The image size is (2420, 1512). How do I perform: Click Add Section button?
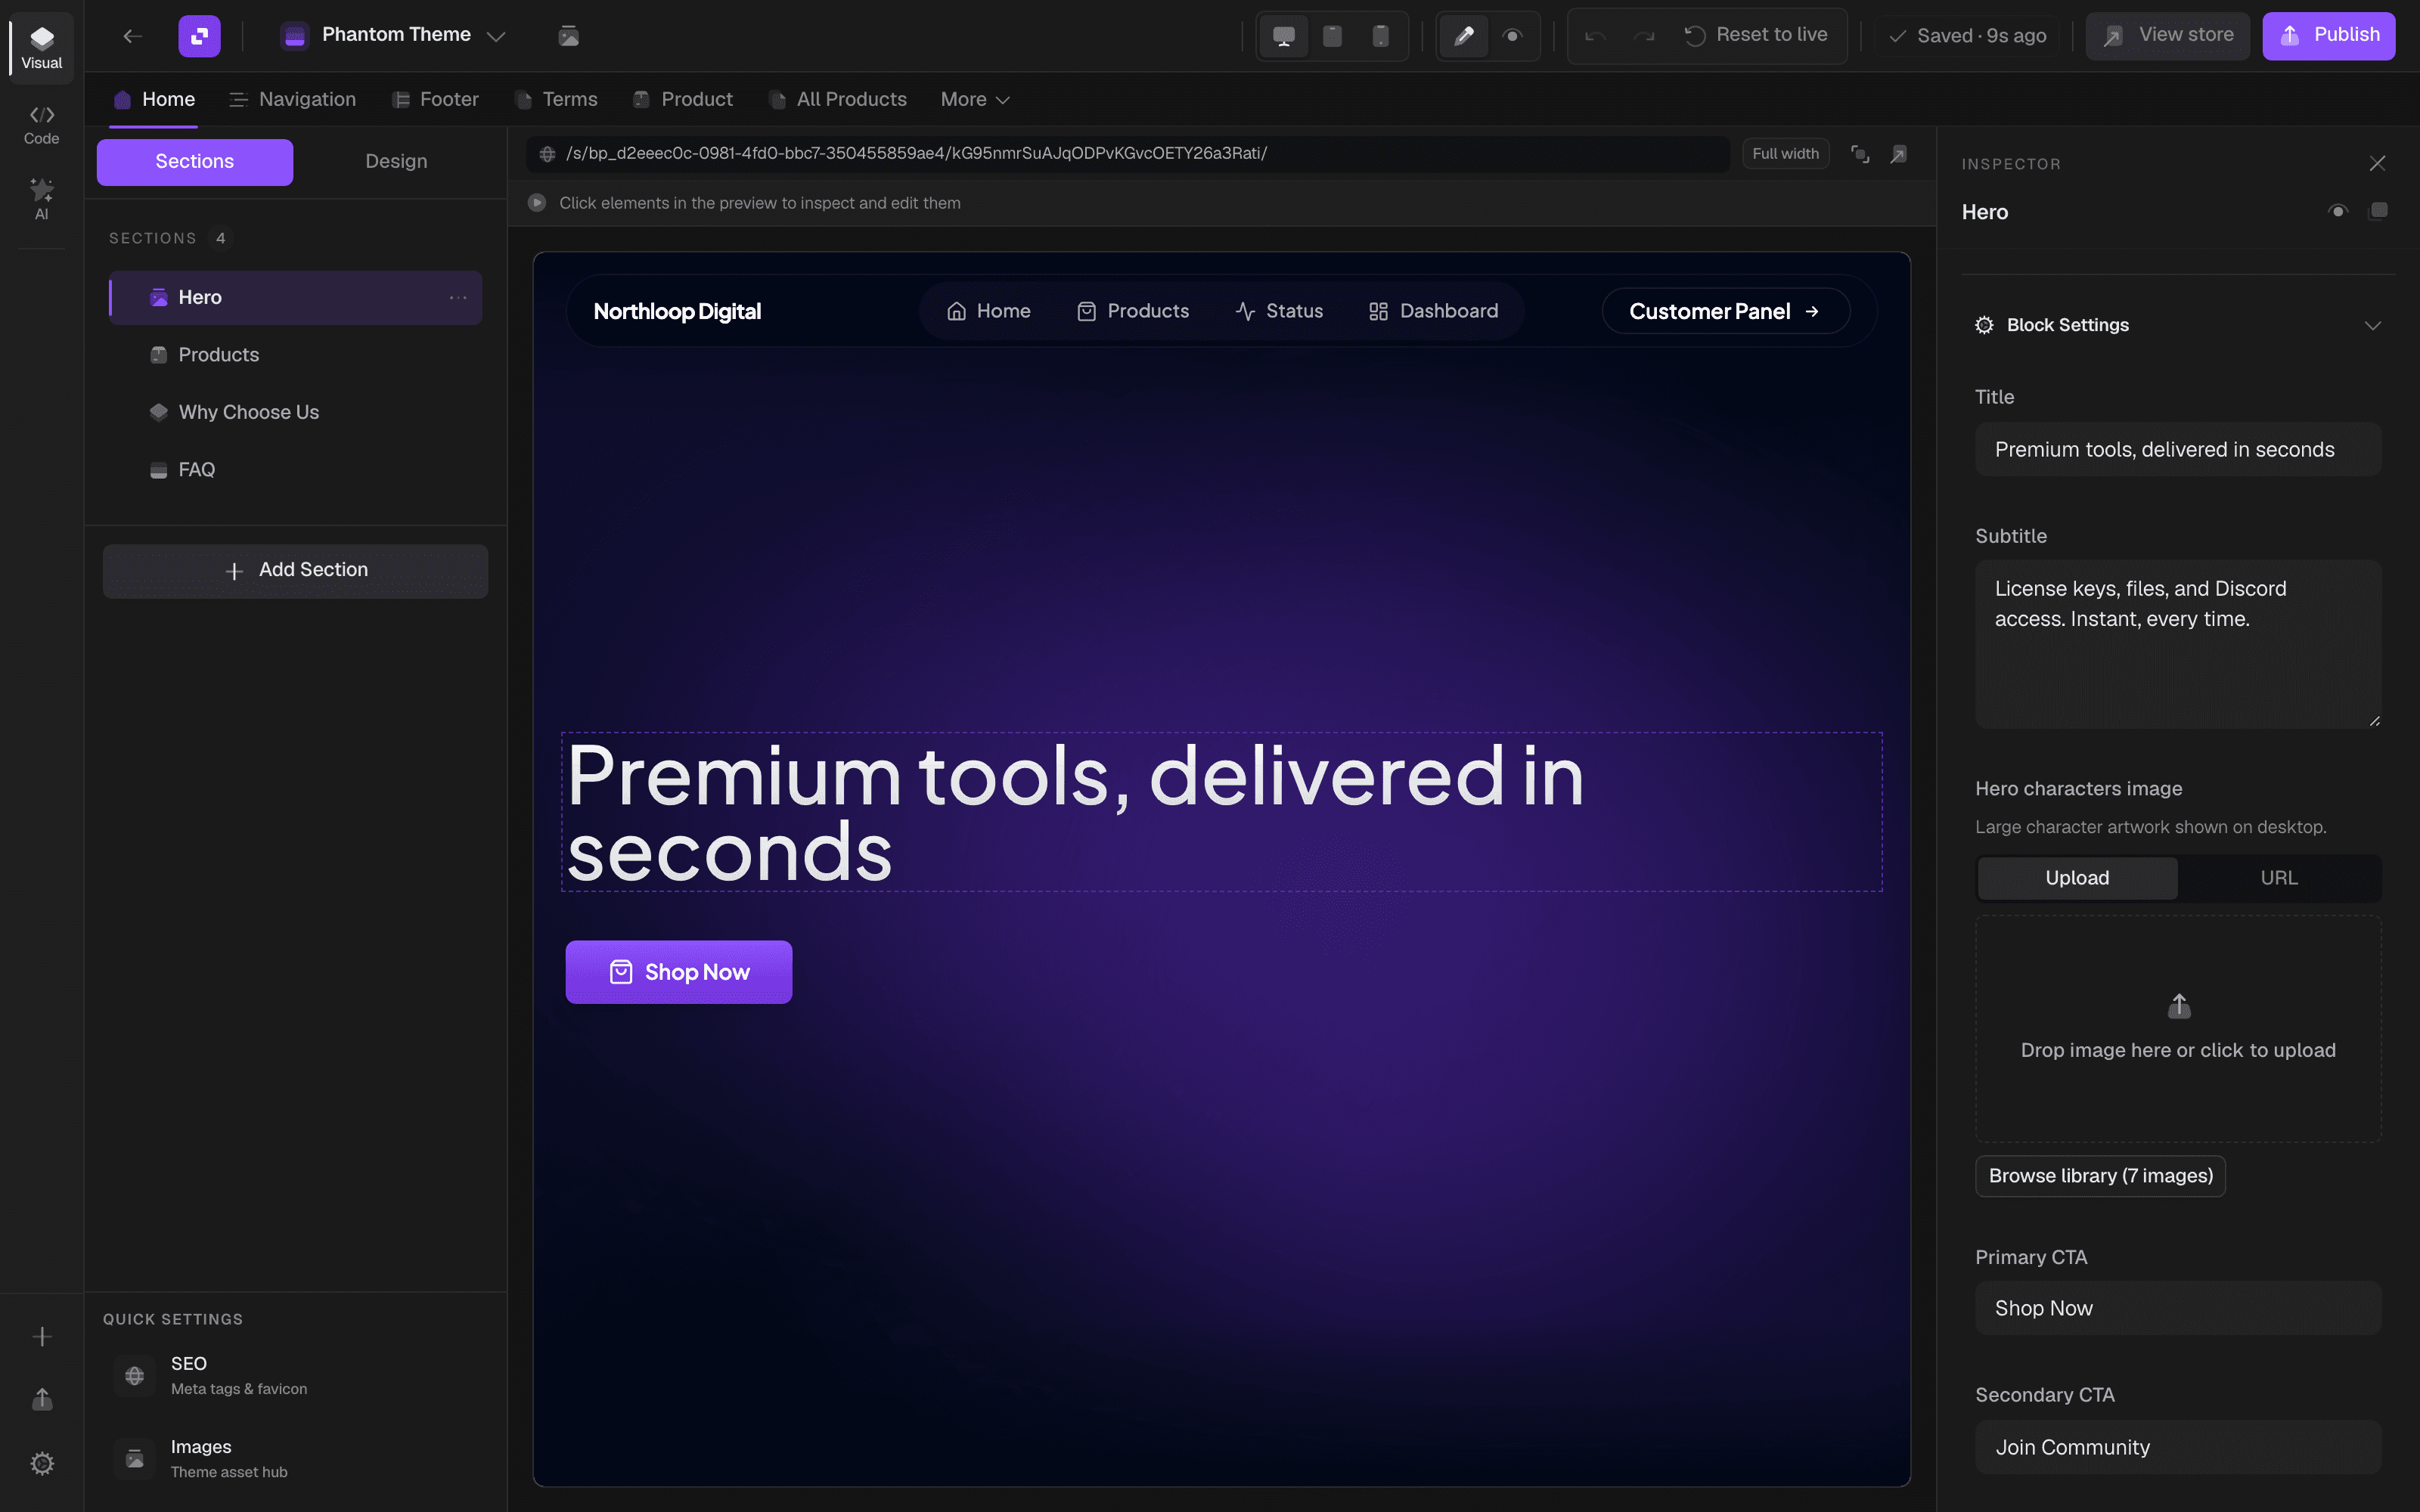(295, 571)
